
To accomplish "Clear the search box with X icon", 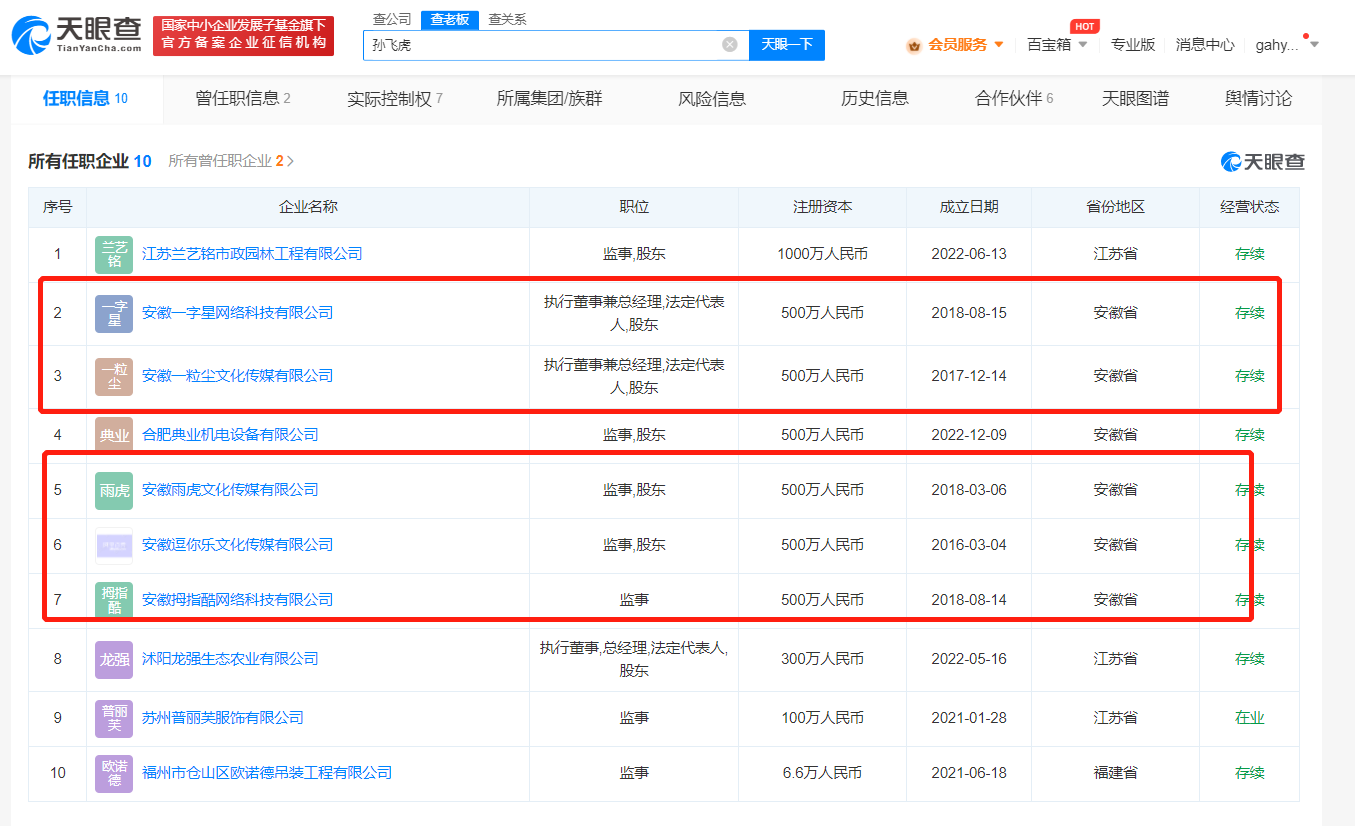I will (730, 44).
